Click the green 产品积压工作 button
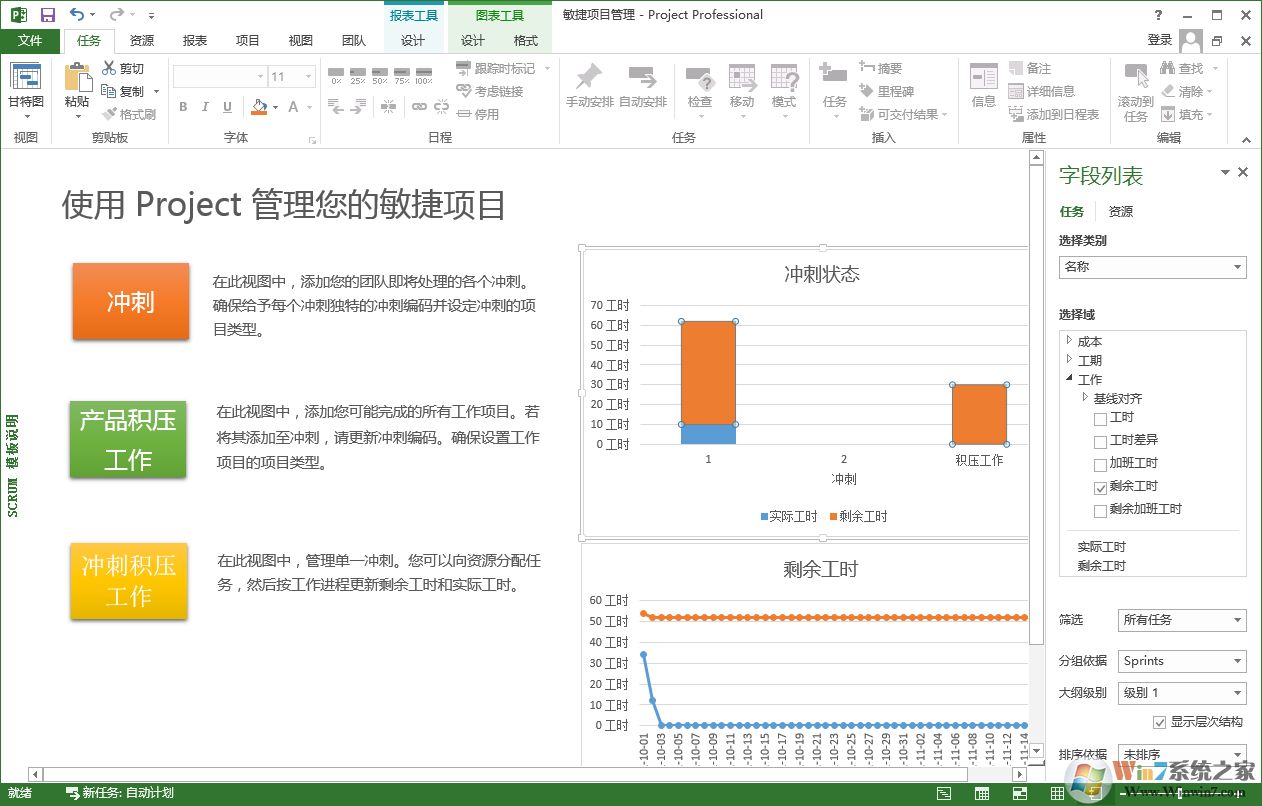Viewport: 1262px width, 806px height. point(128,440)
